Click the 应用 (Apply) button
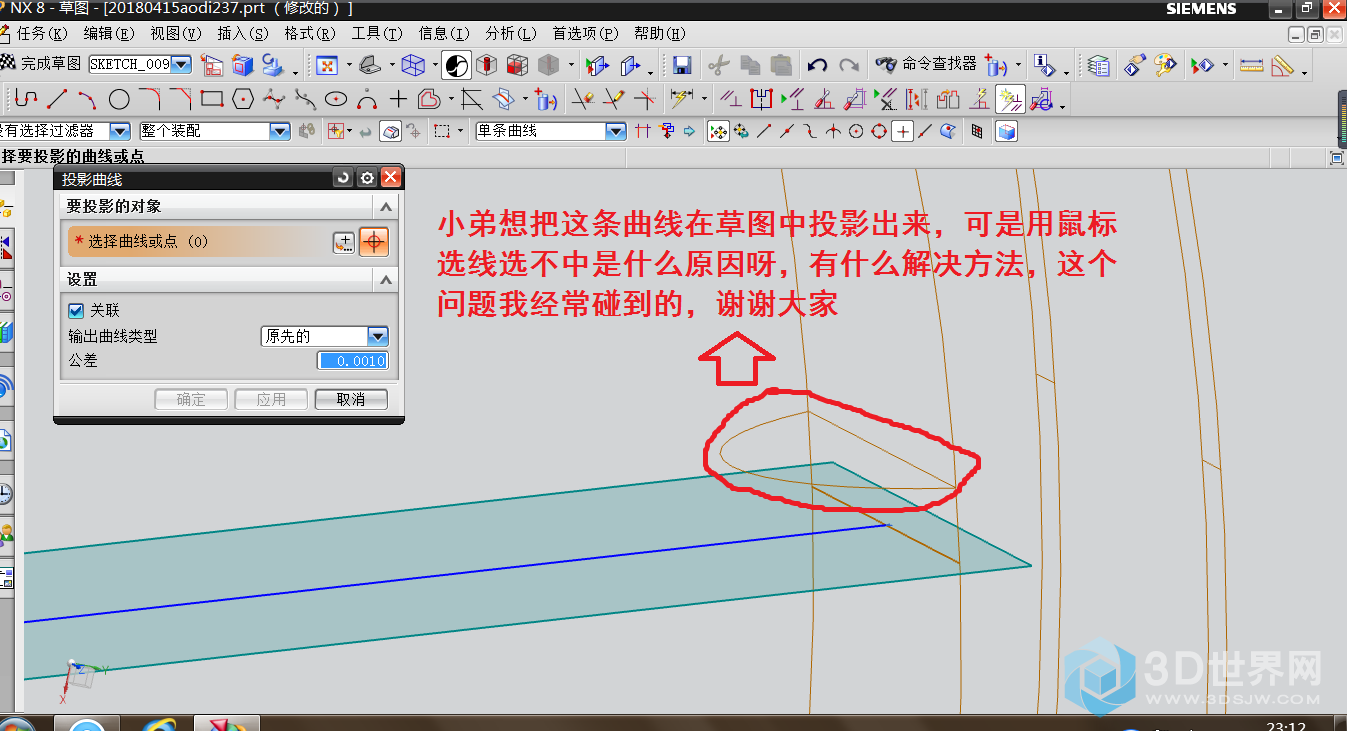The image size is (1347, 731). pos(271,399)
